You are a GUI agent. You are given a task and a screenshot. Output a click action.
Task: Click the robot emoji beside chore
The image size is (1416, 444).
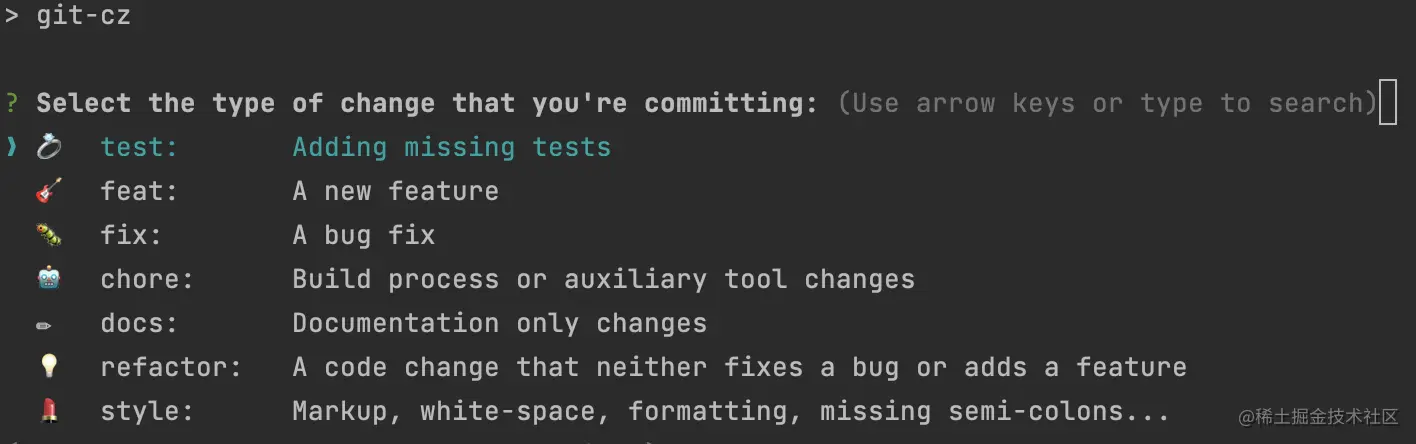coord(49,279)
